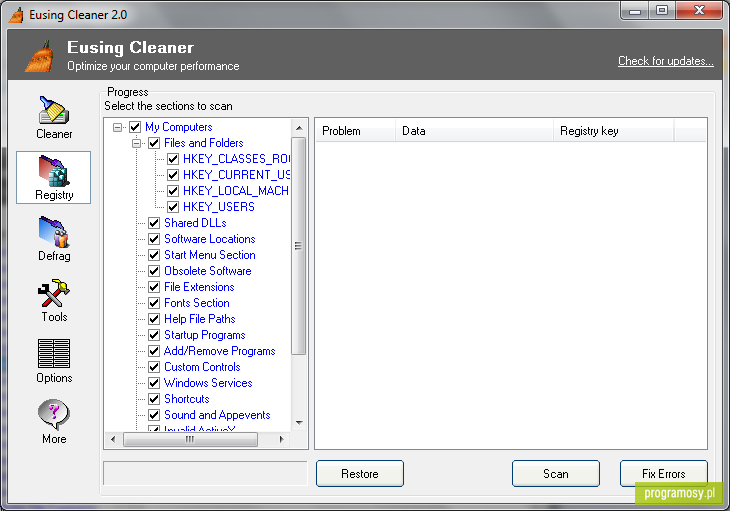Click the scan progress bar

pyautogui.click(x=205, y=474)
